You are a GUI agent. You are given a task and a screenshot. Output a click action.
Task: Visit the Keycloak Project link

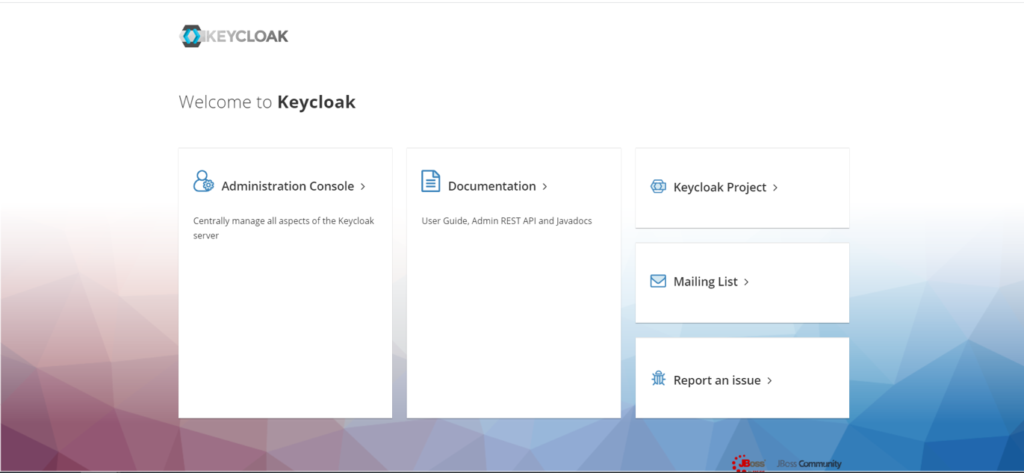click(x=719, y=187)
